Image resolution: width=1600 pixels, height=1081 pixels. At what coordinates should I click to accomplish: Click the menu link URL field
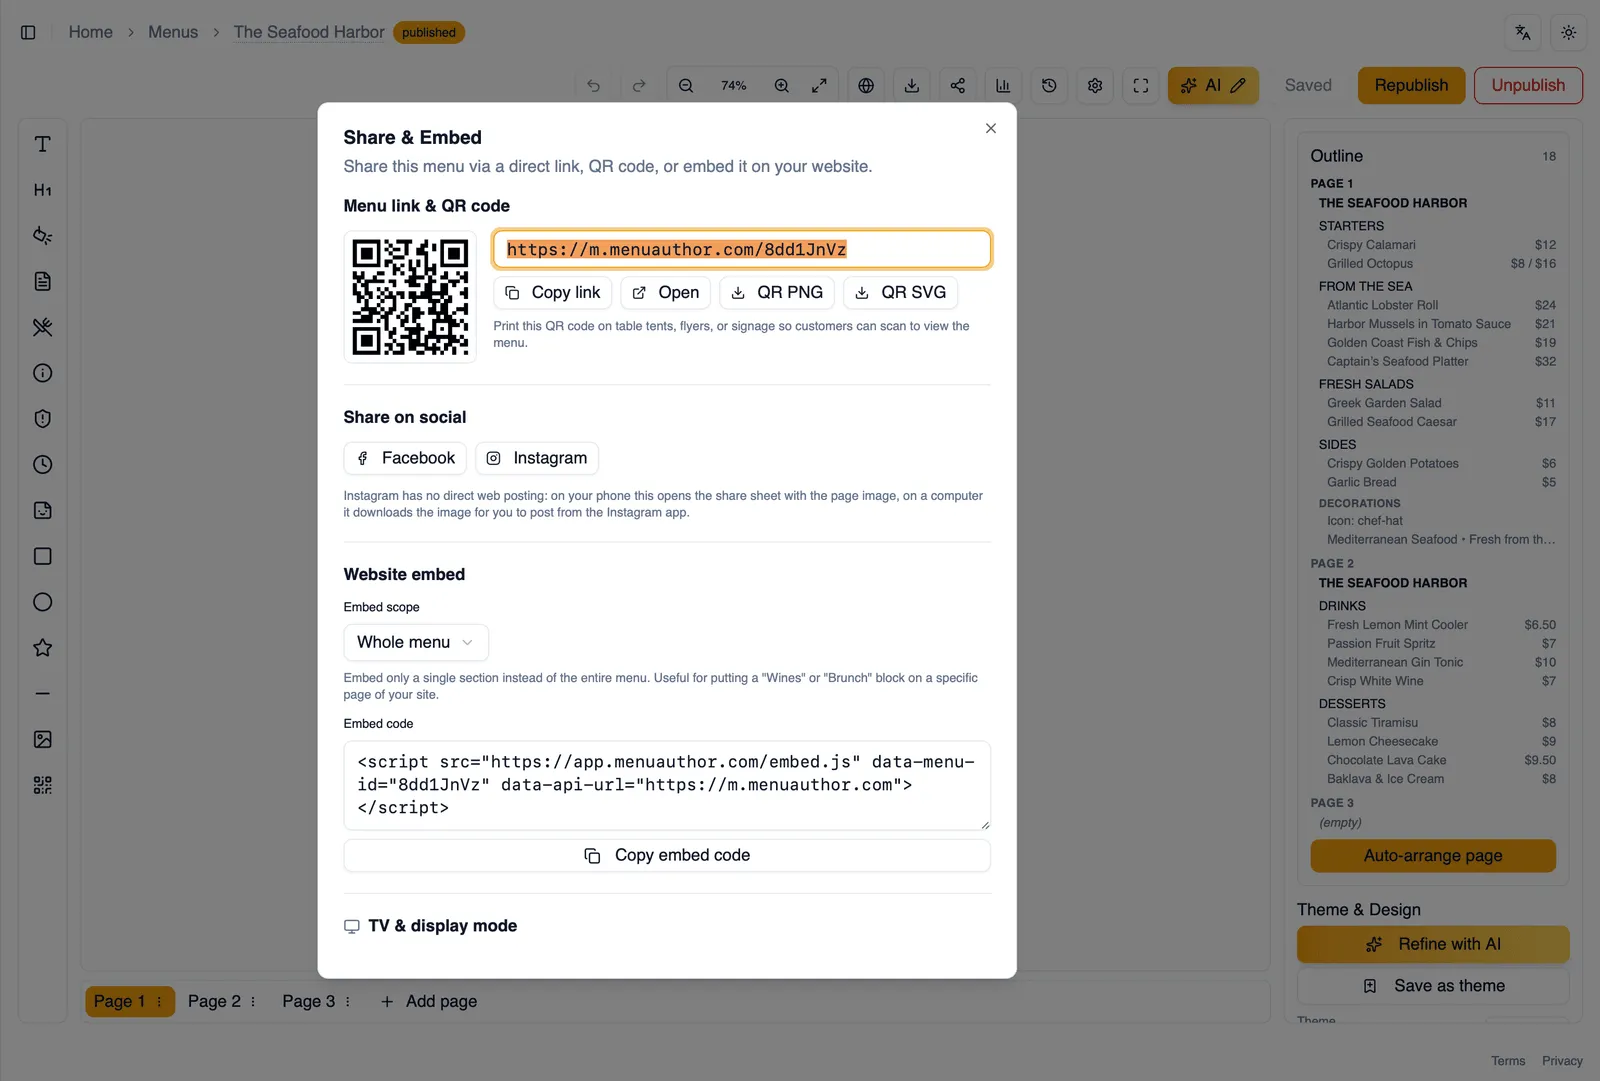742,249
